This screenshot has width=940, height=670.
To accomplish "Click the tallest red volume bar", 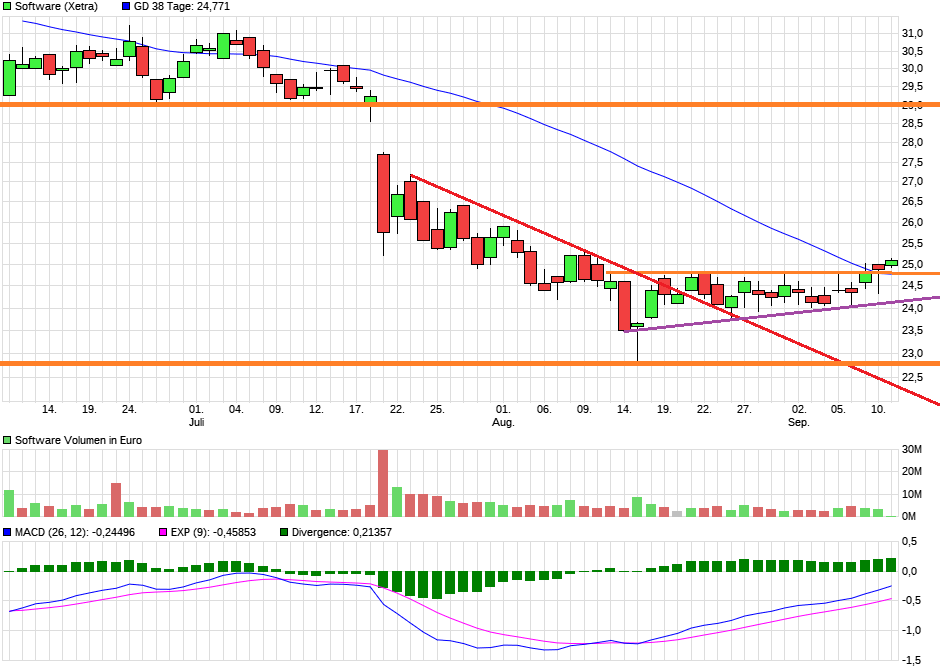I will 382,483.
